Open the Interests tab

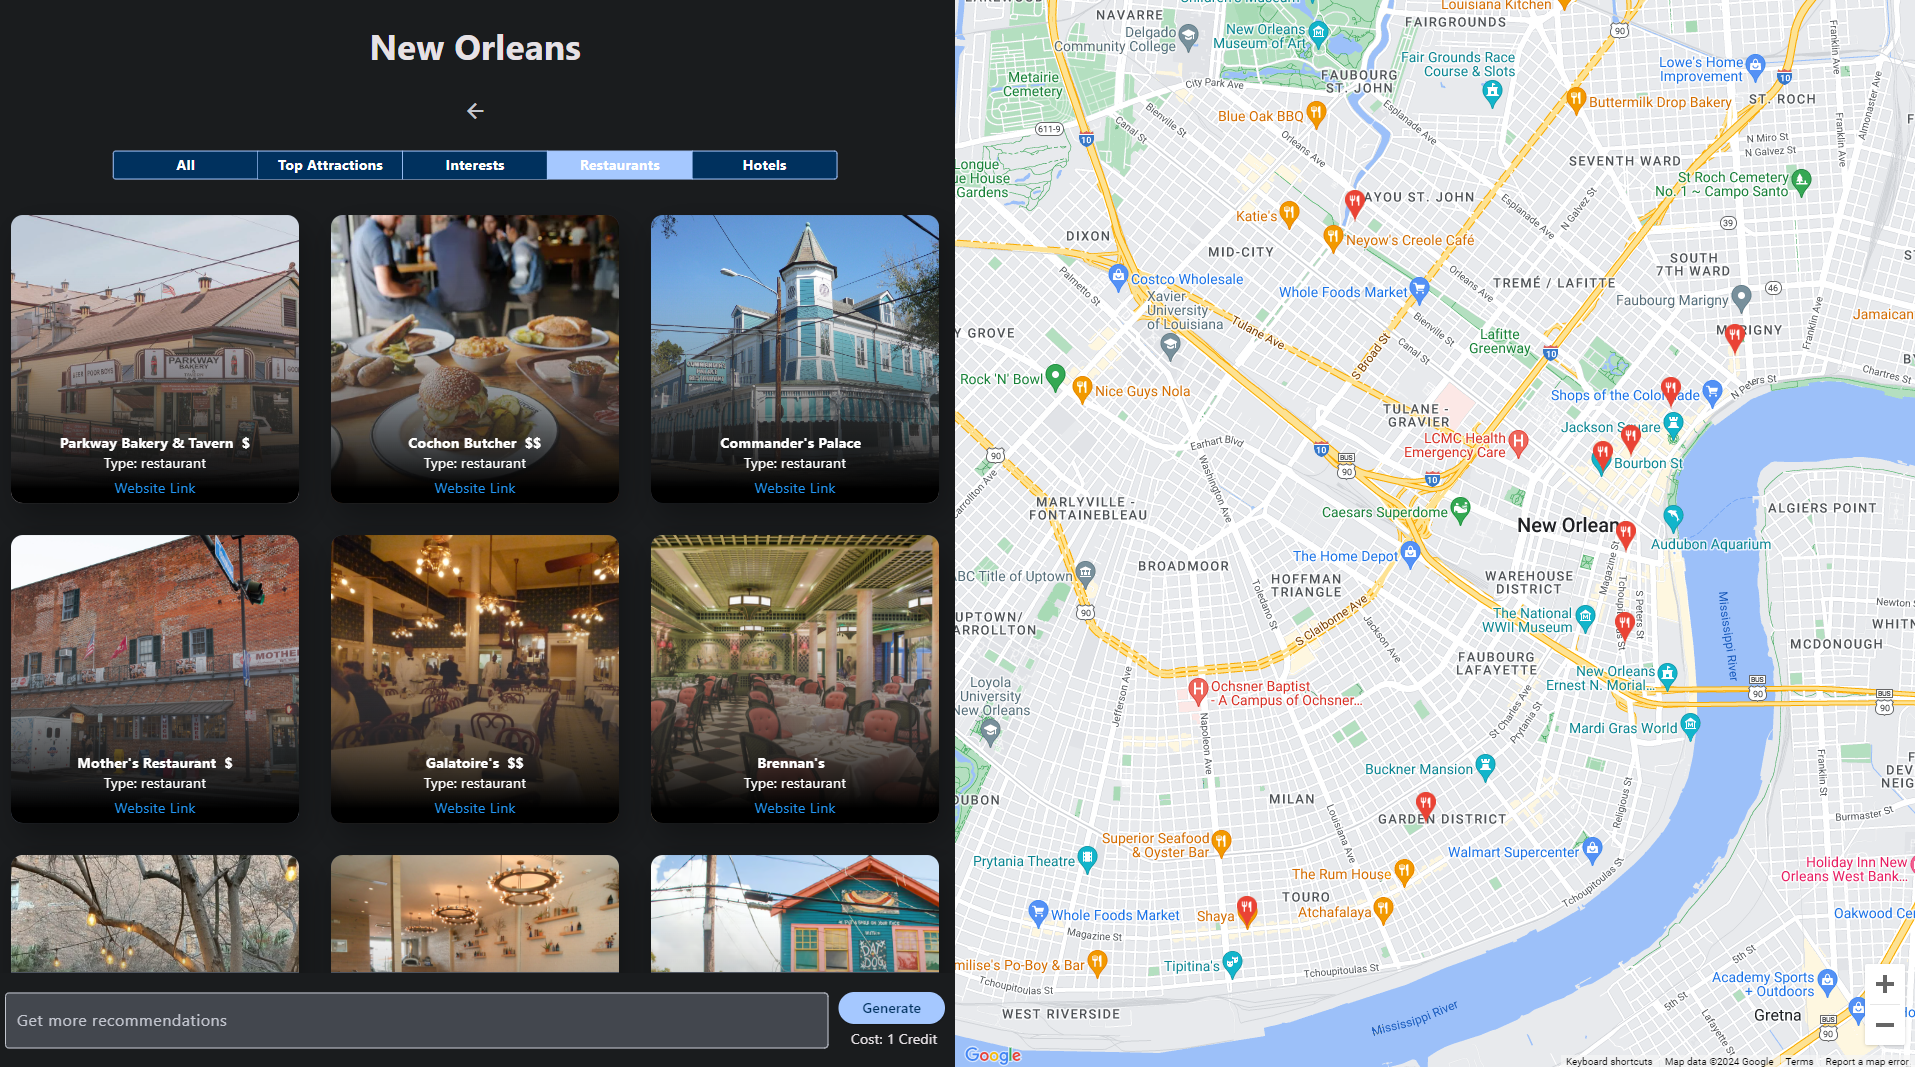pos(475,165)
